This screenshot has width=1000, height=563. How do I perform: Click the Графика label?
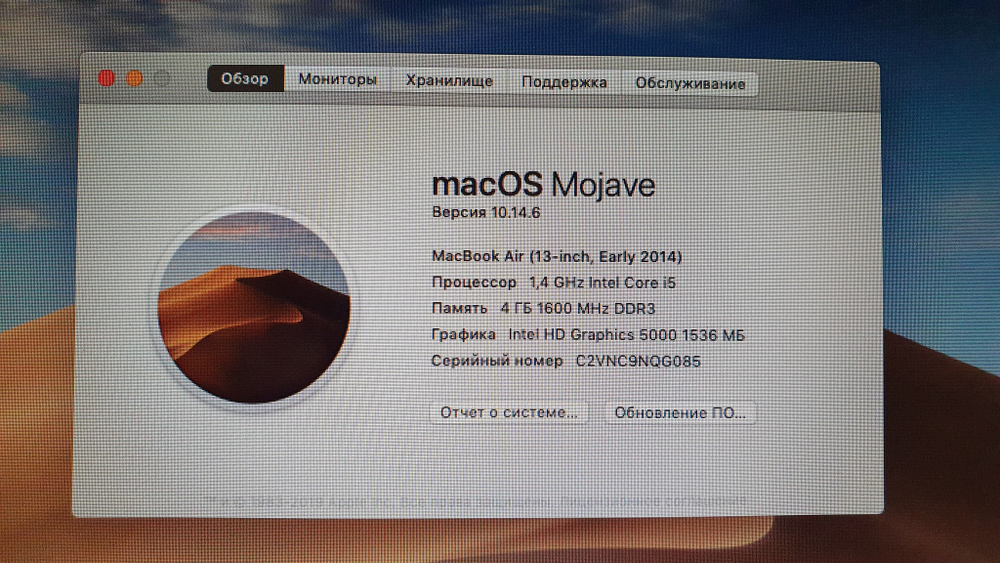(x=464, y=334)
